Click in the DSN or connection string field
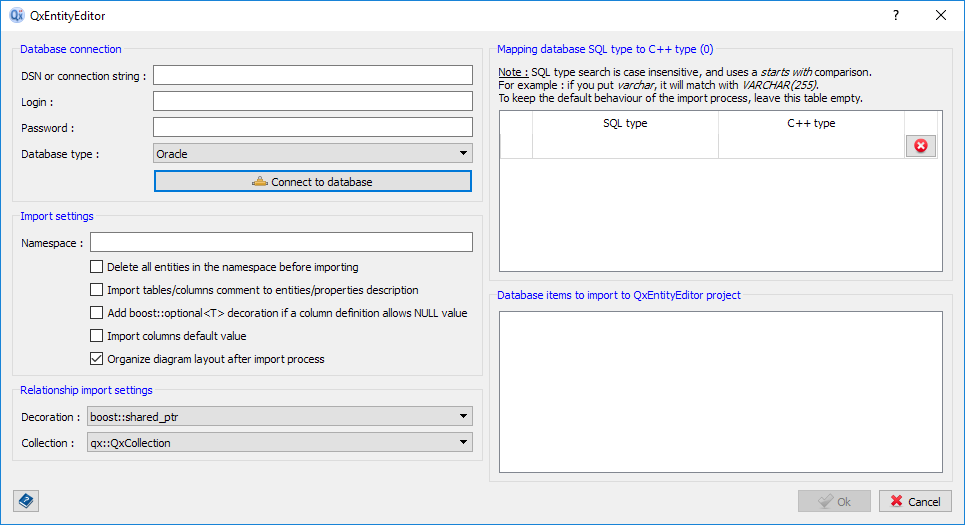Viewport: 965px width, 525px height. pyautogui.click(x=312, y=76)
